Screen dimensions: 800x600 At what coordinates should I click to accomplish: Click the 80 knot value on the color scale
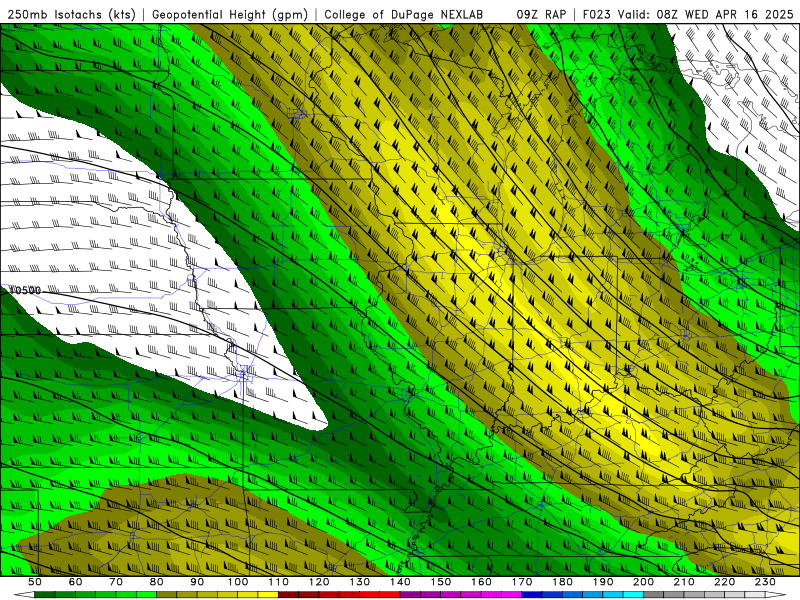(x=157, y=582)
